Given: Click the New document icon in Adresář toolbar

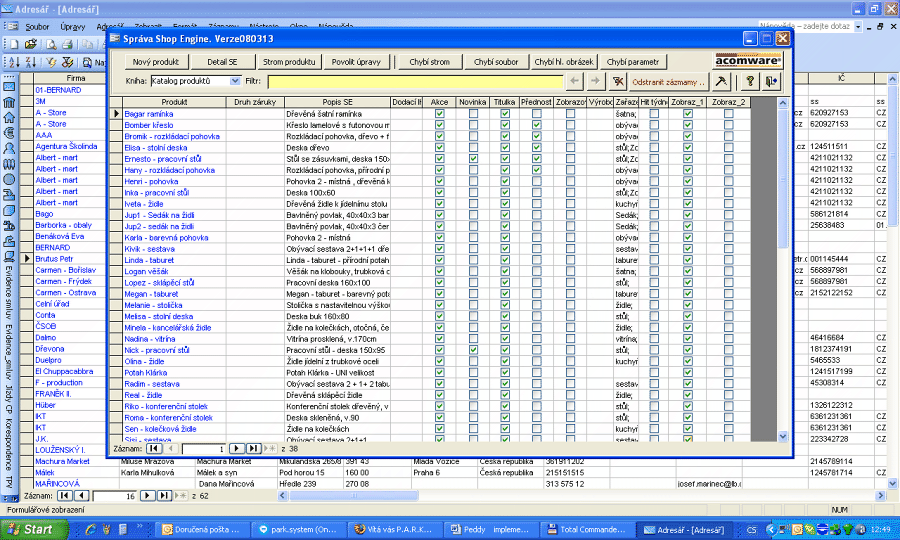Looking at the screenshot, I should 14,44.
